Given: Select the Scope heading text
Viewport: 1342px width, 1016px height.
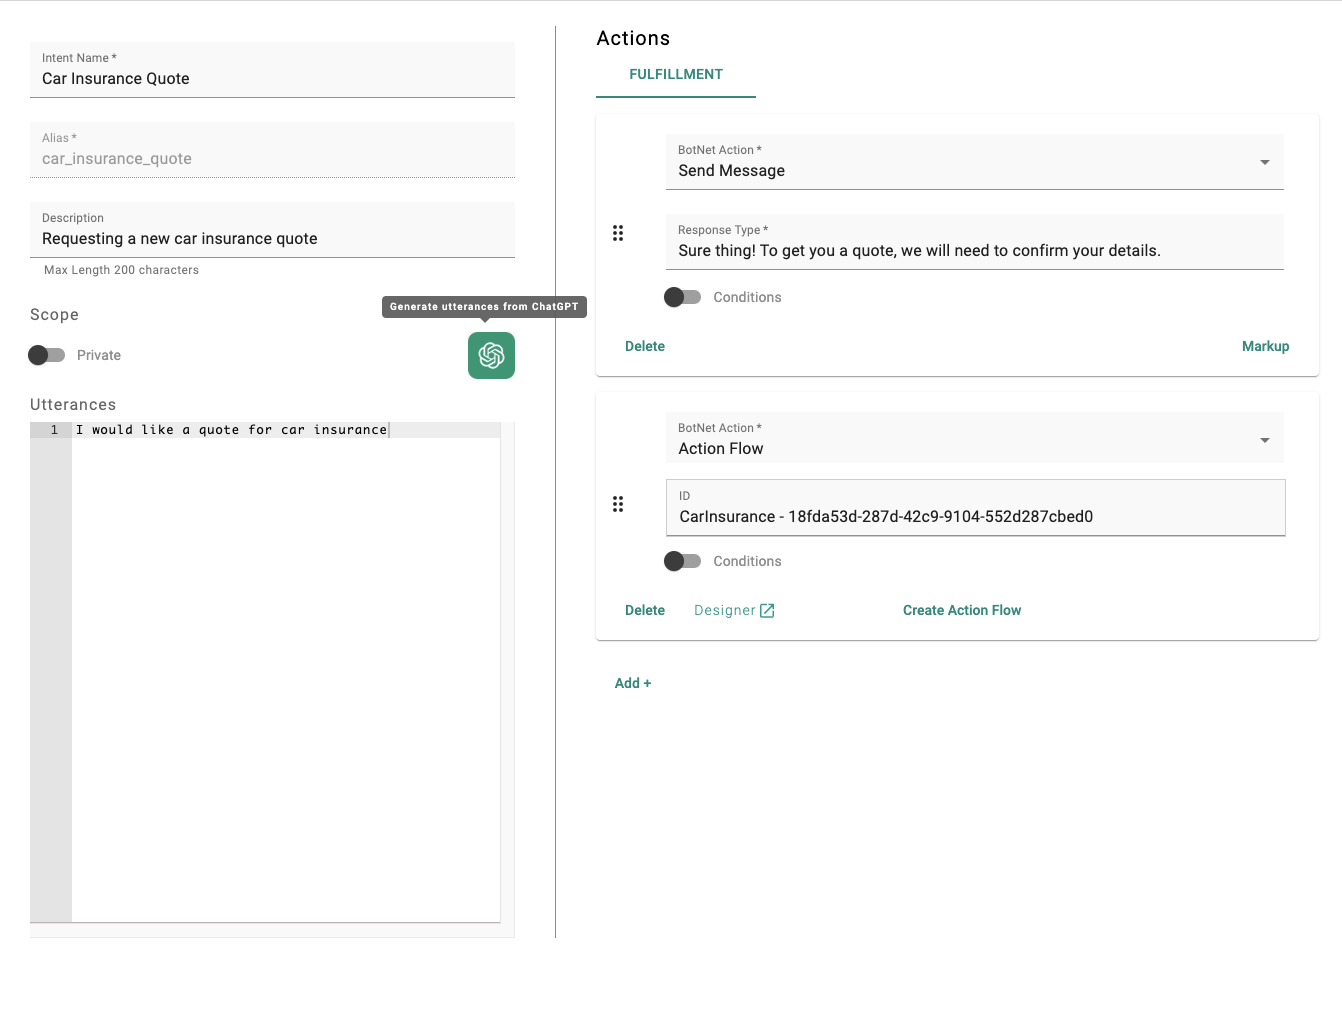Looking at the screenshot, I should 54,315.
